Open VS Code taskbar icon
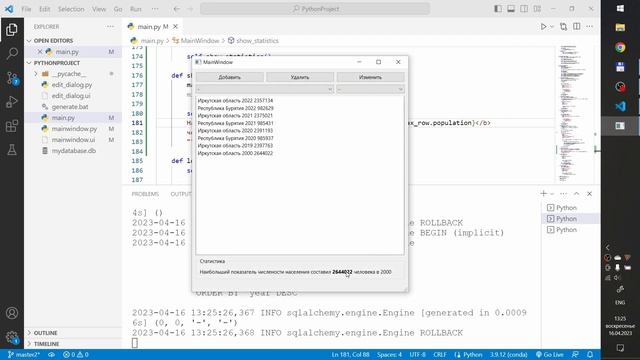The height and width of the screenshot is (360, 640). pyautogui.click(x=620, y=106)
